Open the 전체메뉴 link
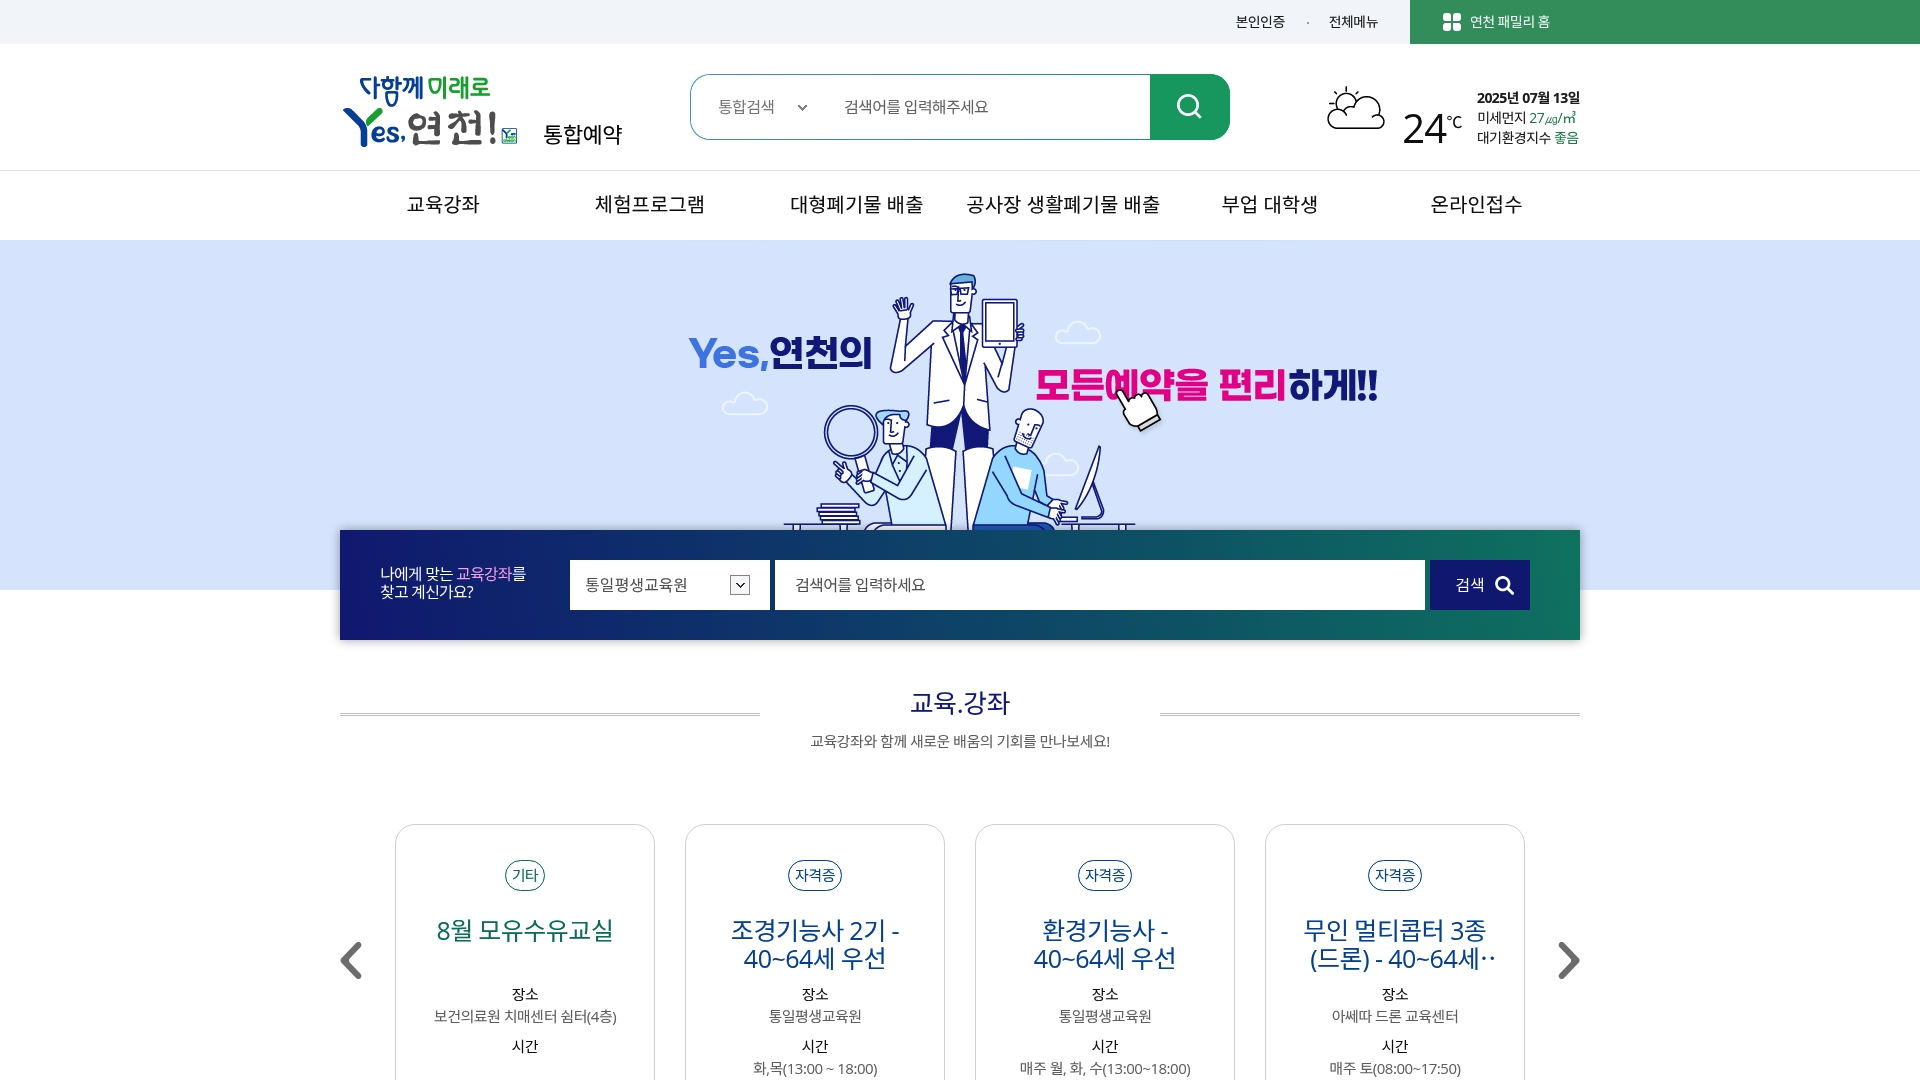Screen dimensions: 1920x1080 (1353, 22)
